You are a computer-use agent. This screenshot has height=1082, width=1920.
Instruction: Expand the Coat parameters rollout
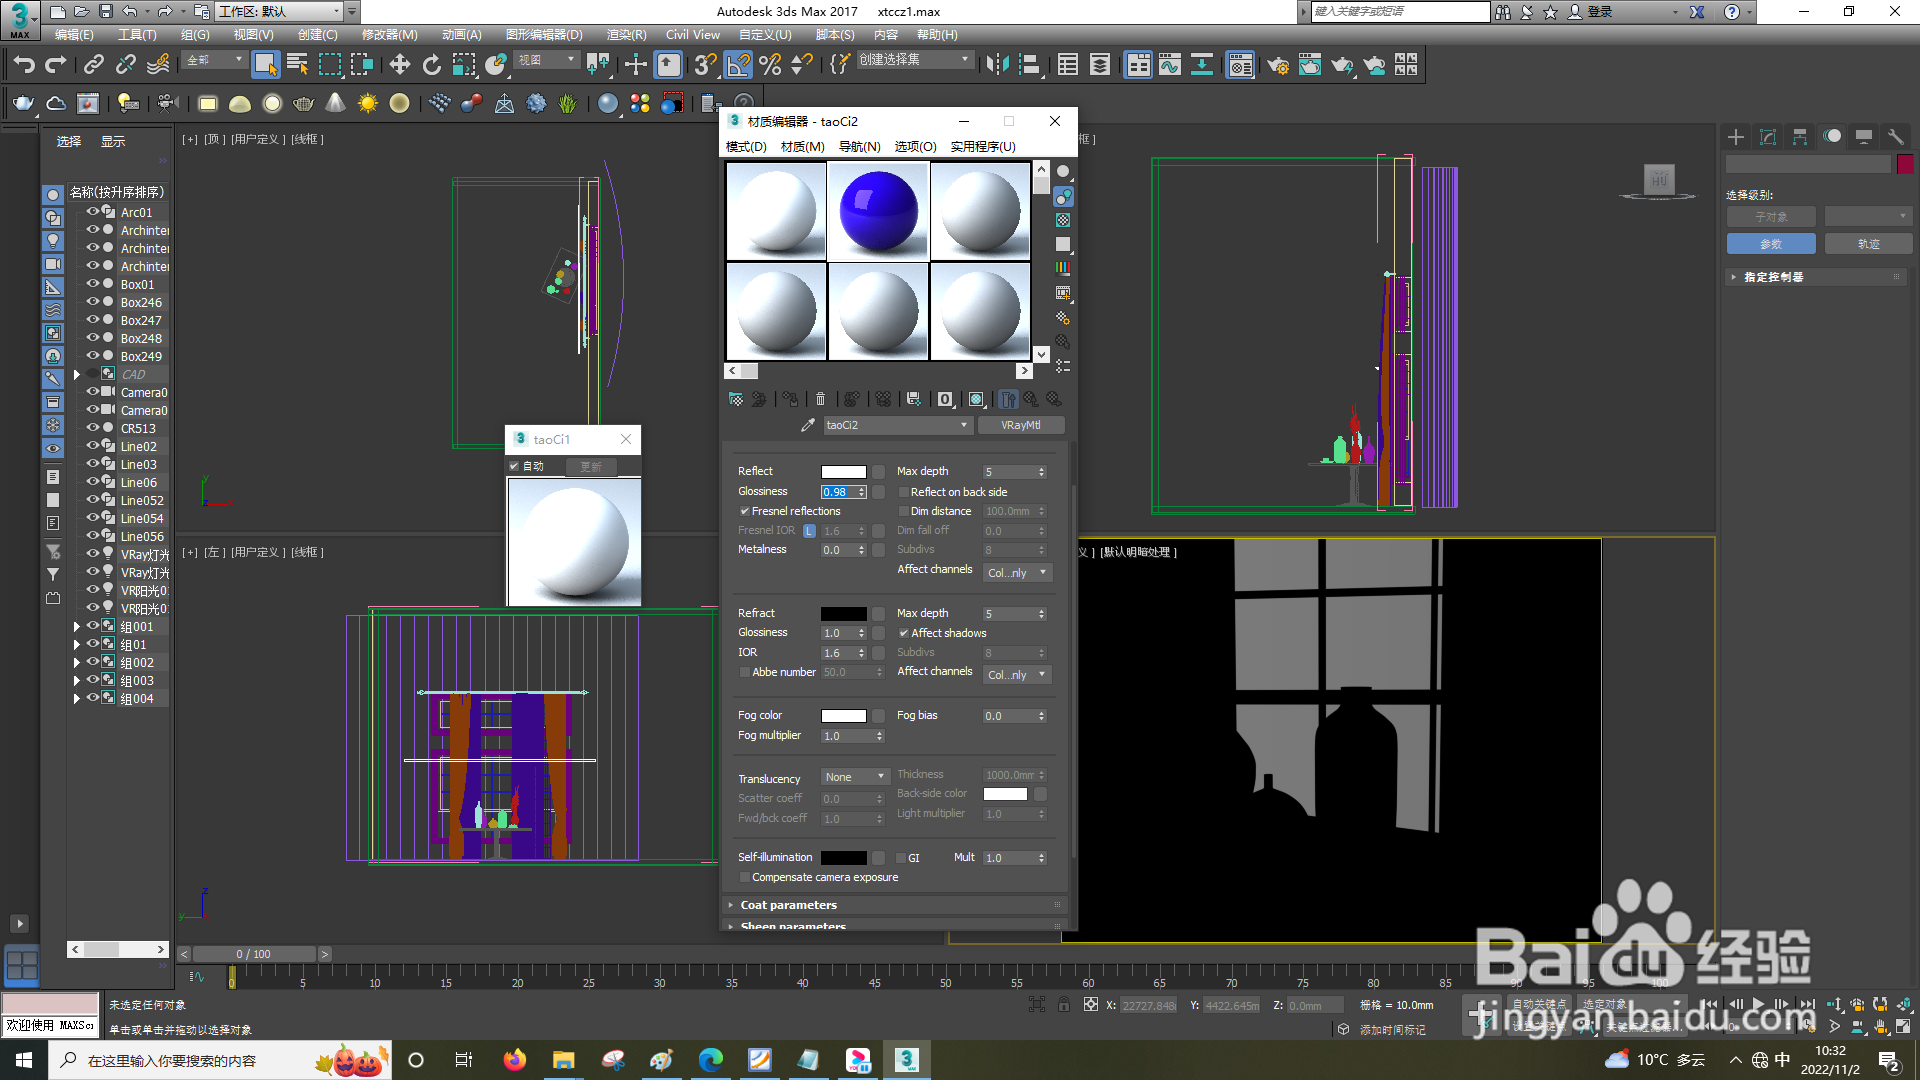pyautogui.click(x=789, y=906)
